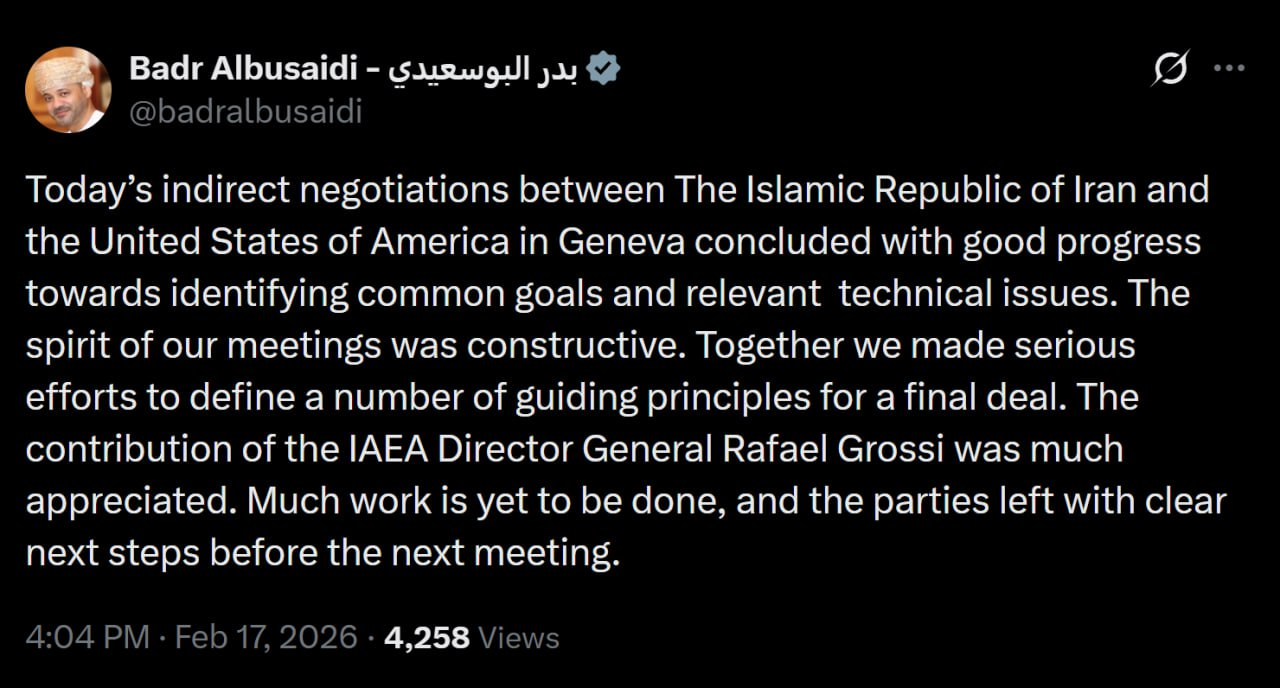The width and height of the screenshot is (1280, 688).
Task: Click the "Feb 17, 2026" date
Action: pos(266,637)
